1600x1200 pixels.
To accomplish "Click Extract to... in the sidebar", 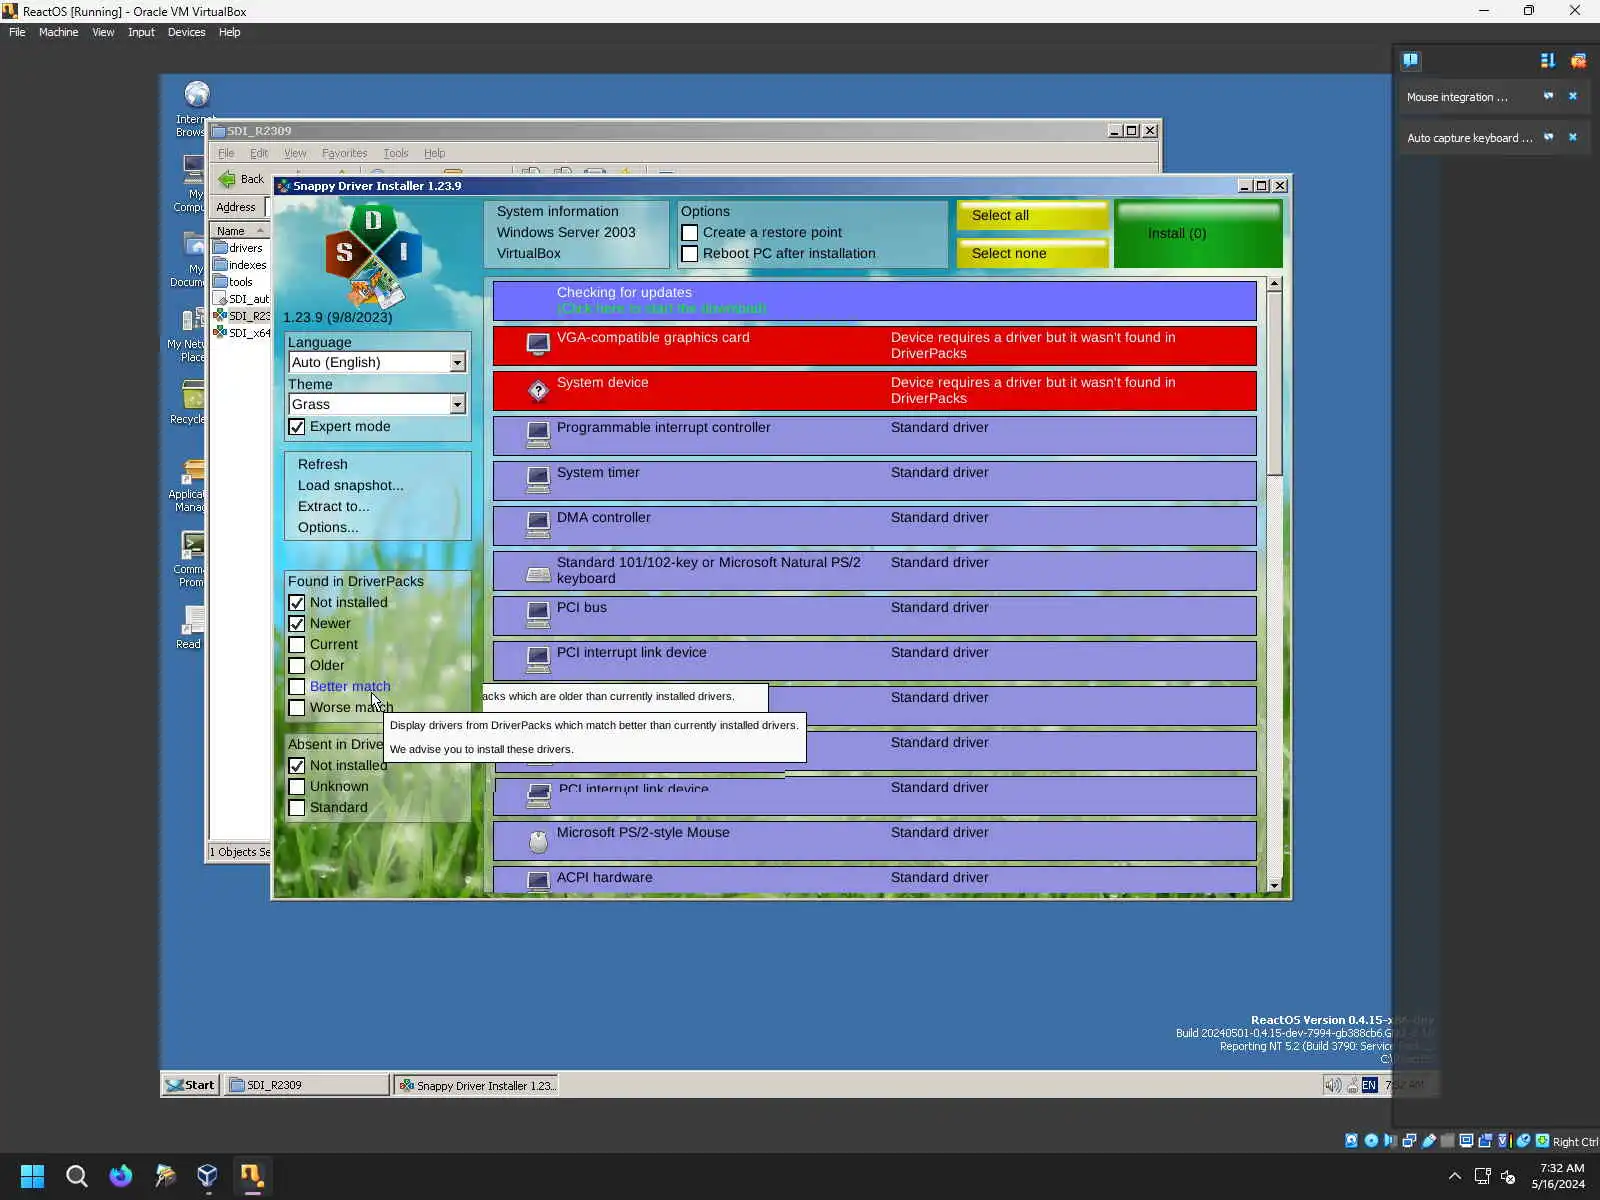I will 333,507.
